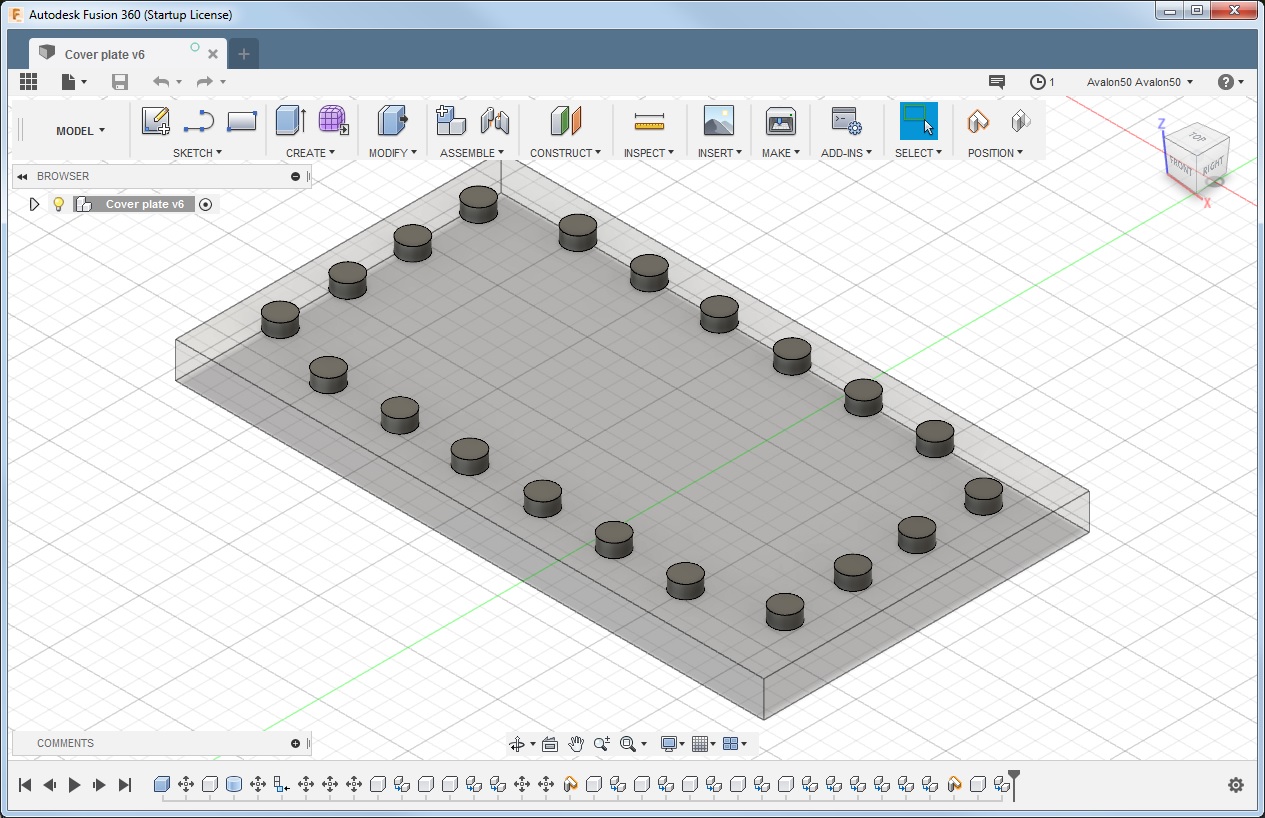
Task: Open Scripts and Add-Ins tool
Action: 846,121
